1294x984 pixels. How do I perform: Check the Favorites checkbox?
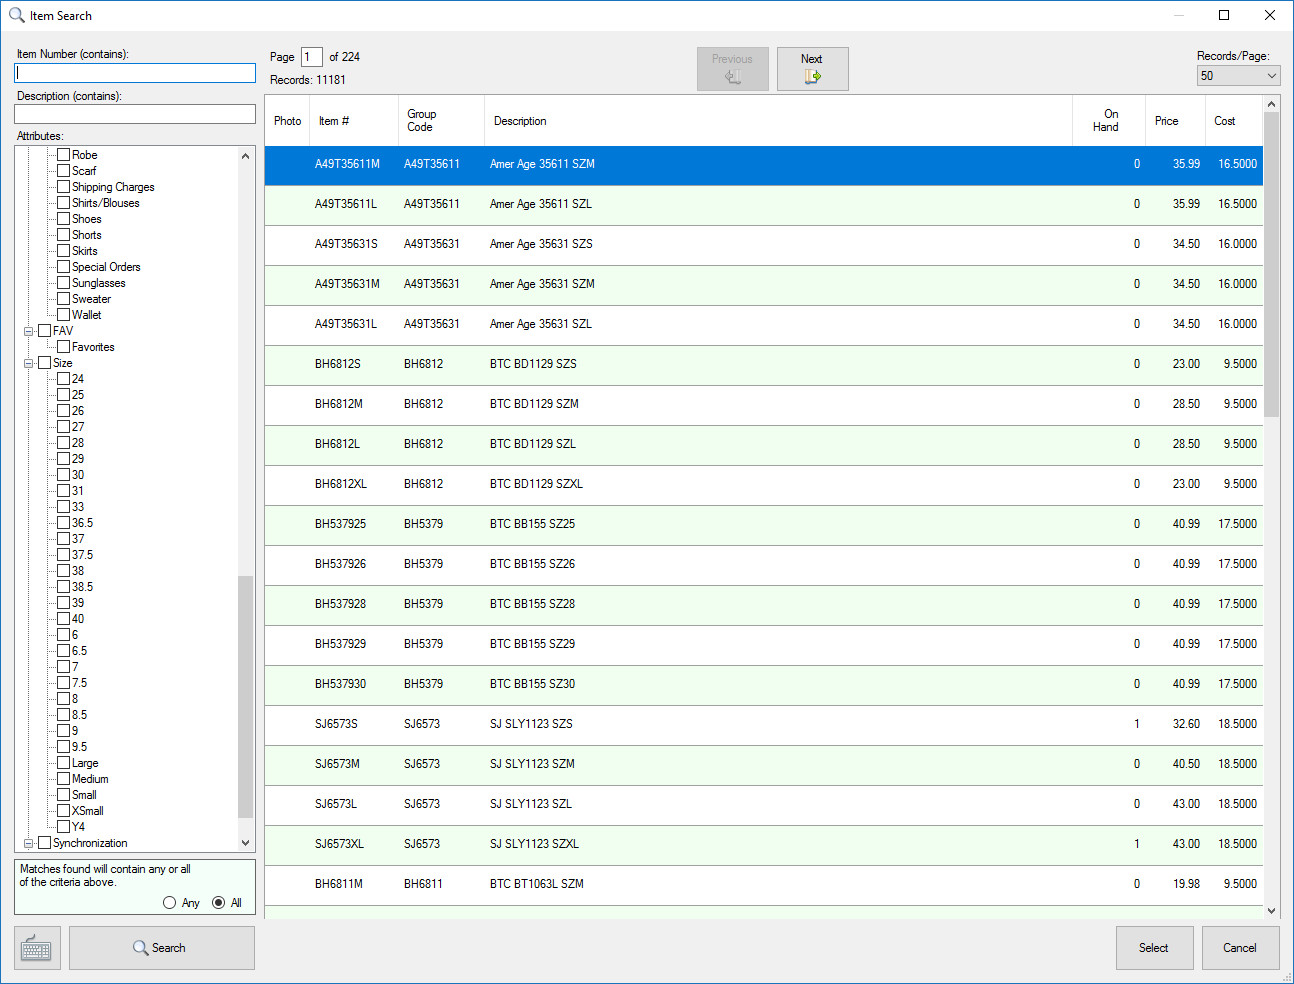pyautogui.click(x=63, y=347)
